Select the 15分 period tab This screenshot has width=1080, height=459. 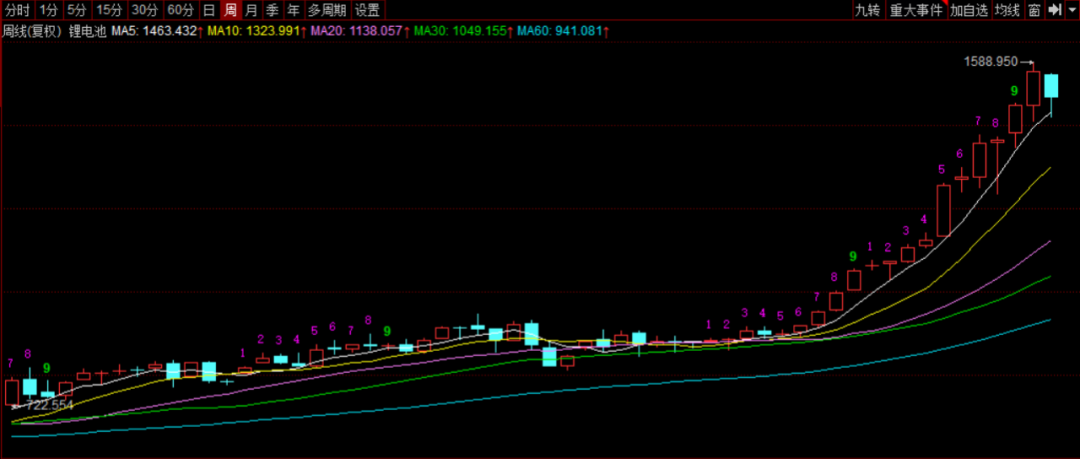(x=109, y=10)
